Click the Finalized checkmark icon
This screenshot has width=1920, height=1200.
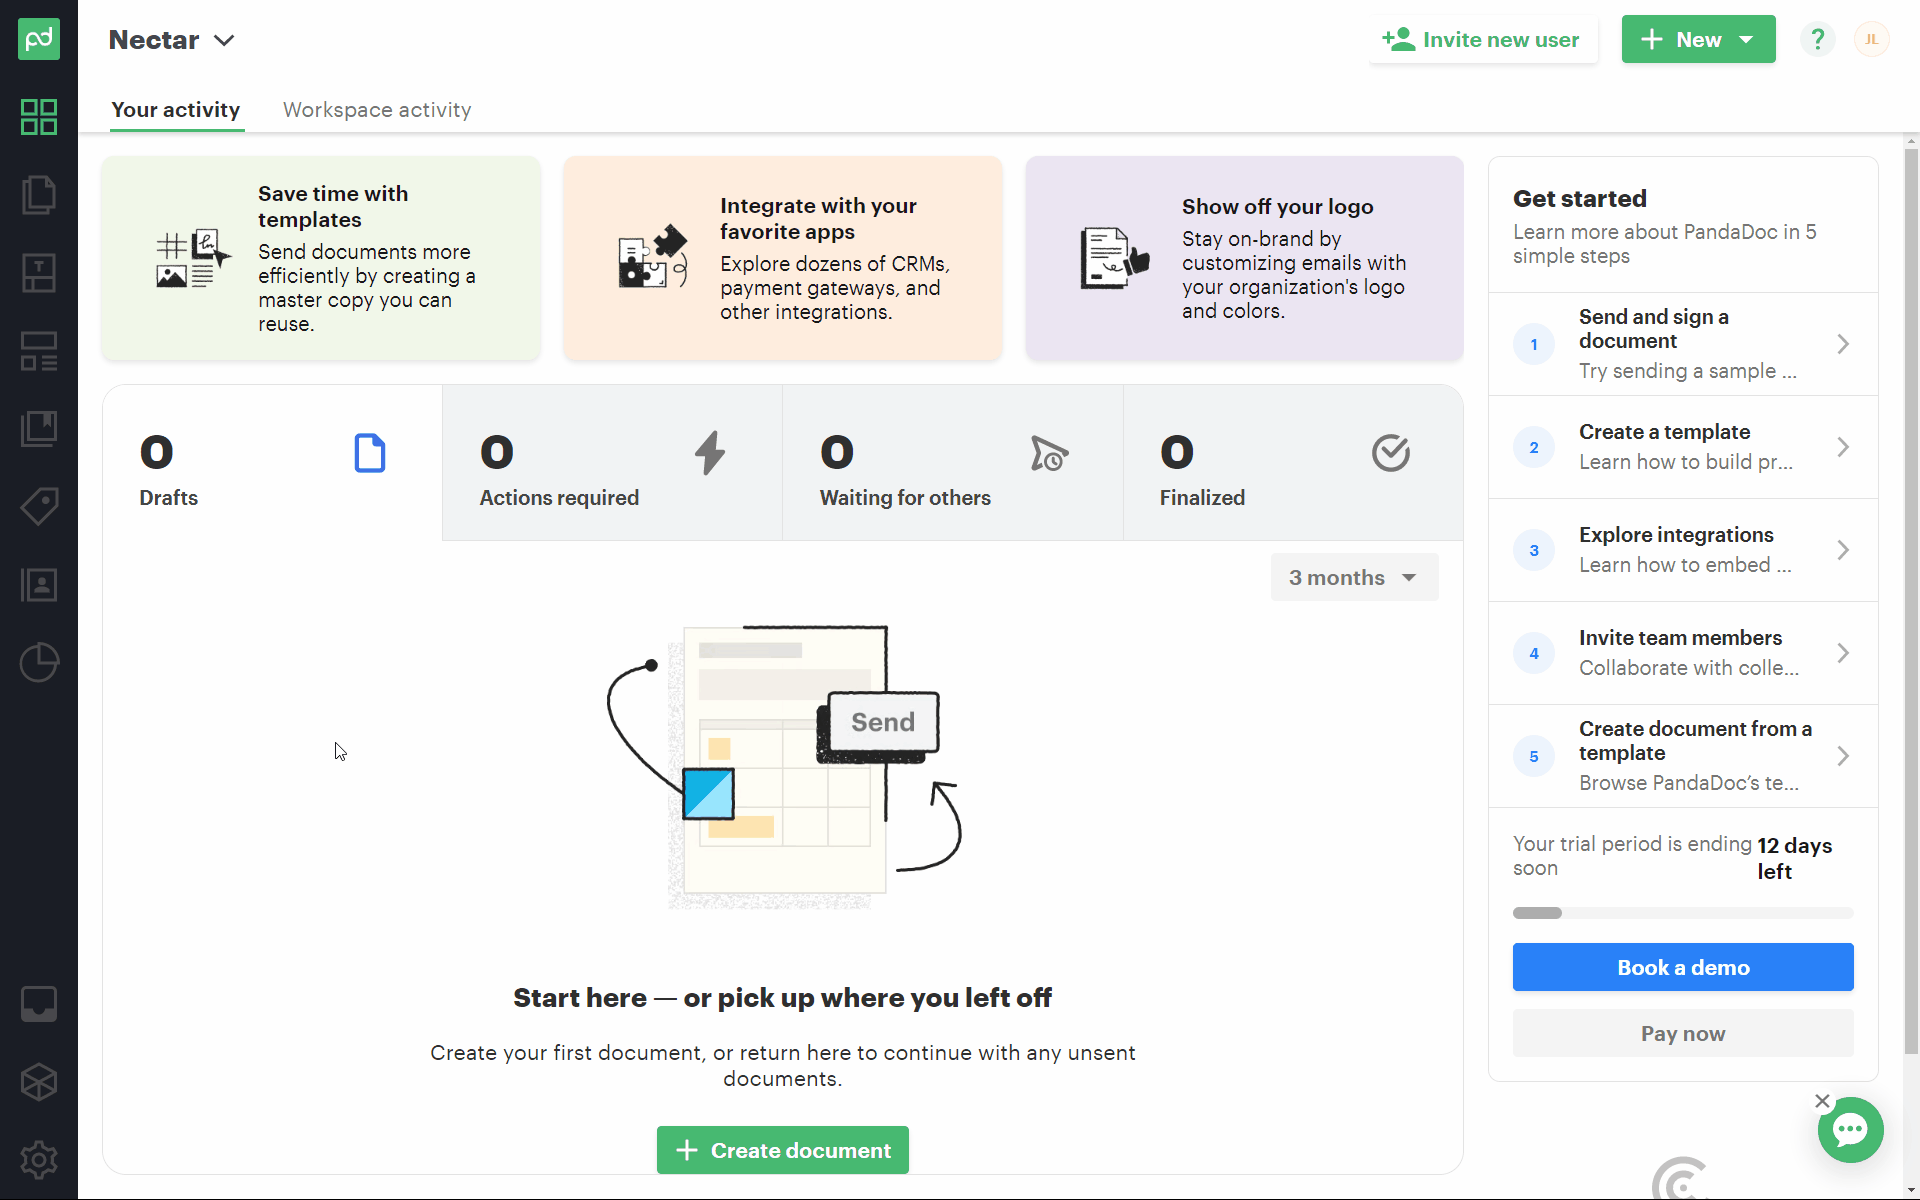(x=1391, y=453)
